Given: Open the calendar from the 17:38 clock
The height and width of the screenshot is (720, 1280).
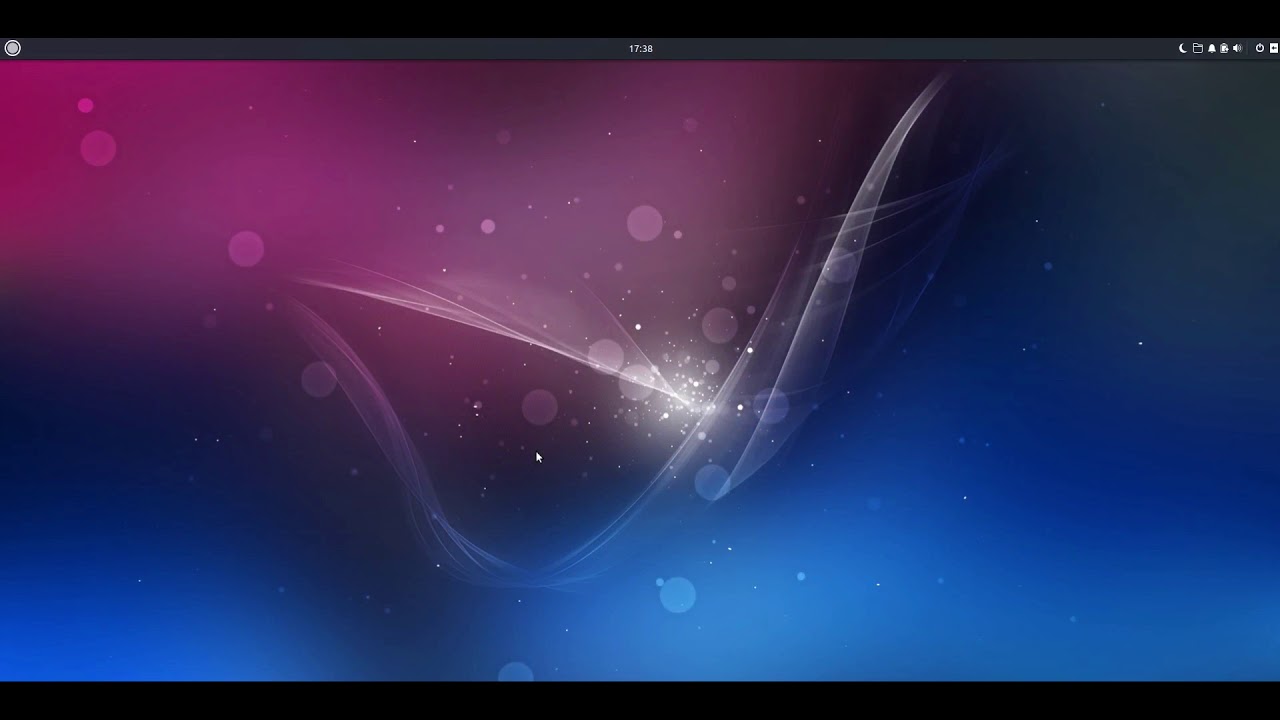Looking at the screenshot, I should (x=641, y=48).
